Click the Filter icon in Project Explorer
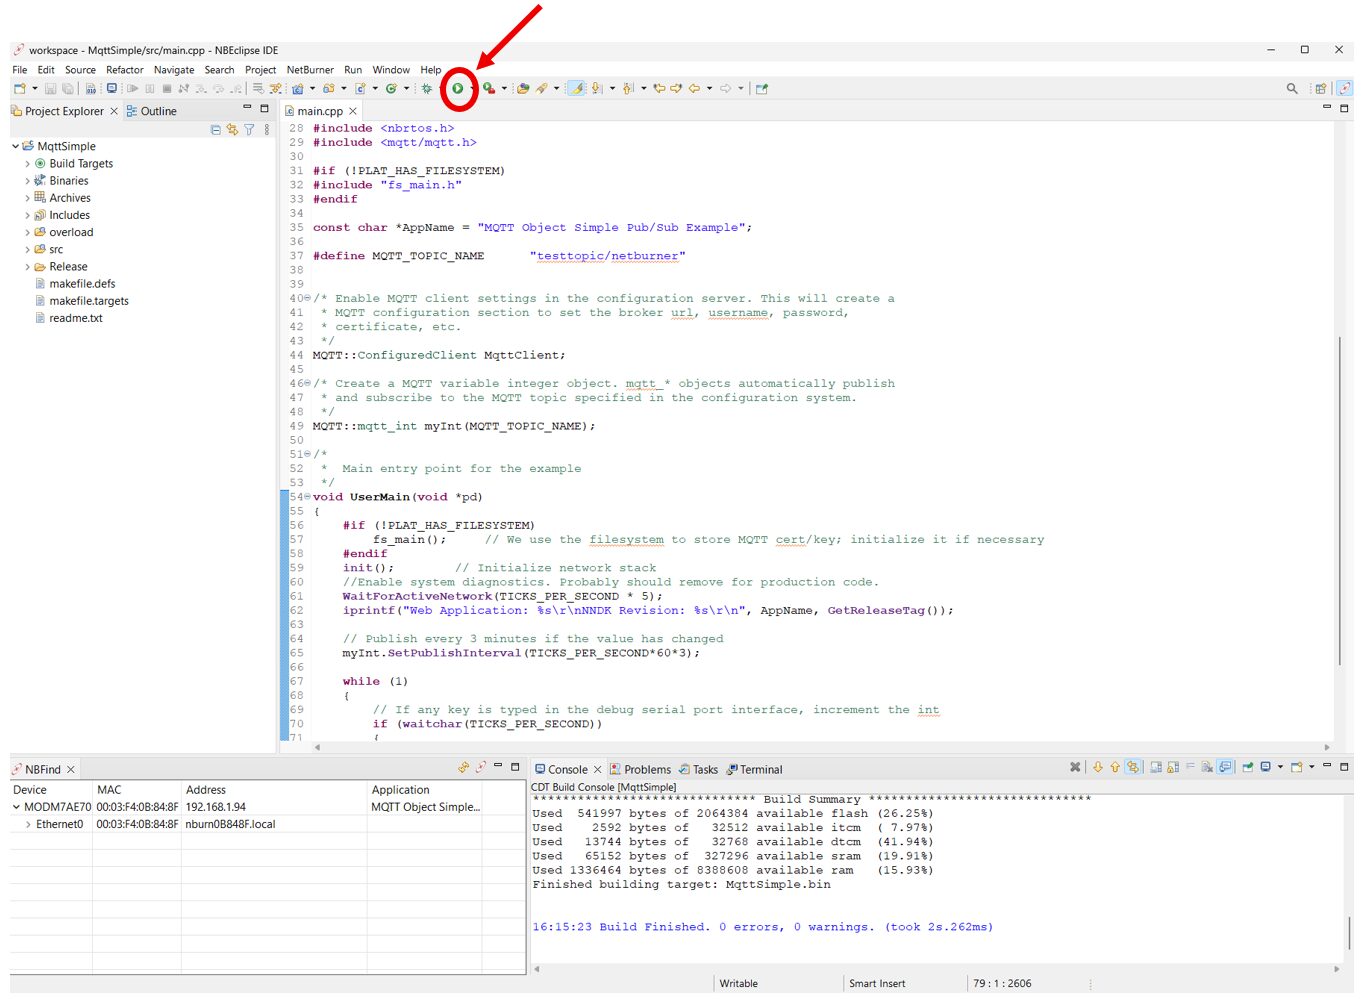The height and width of the screenshot is (999, 1362). point(249,129)
